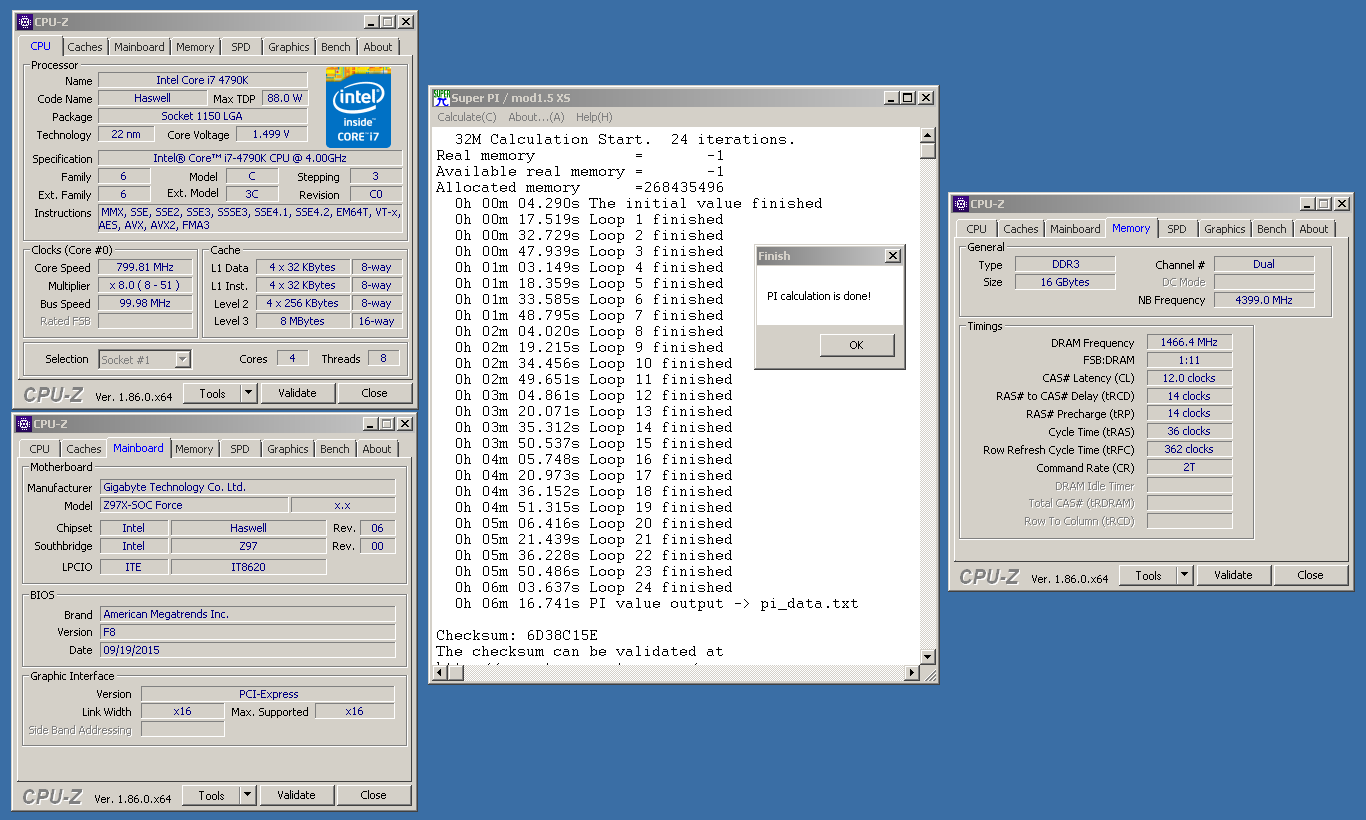Open the About...(A) menu in Super PI
Screen dimensions: 1366x820
[536, 117]
